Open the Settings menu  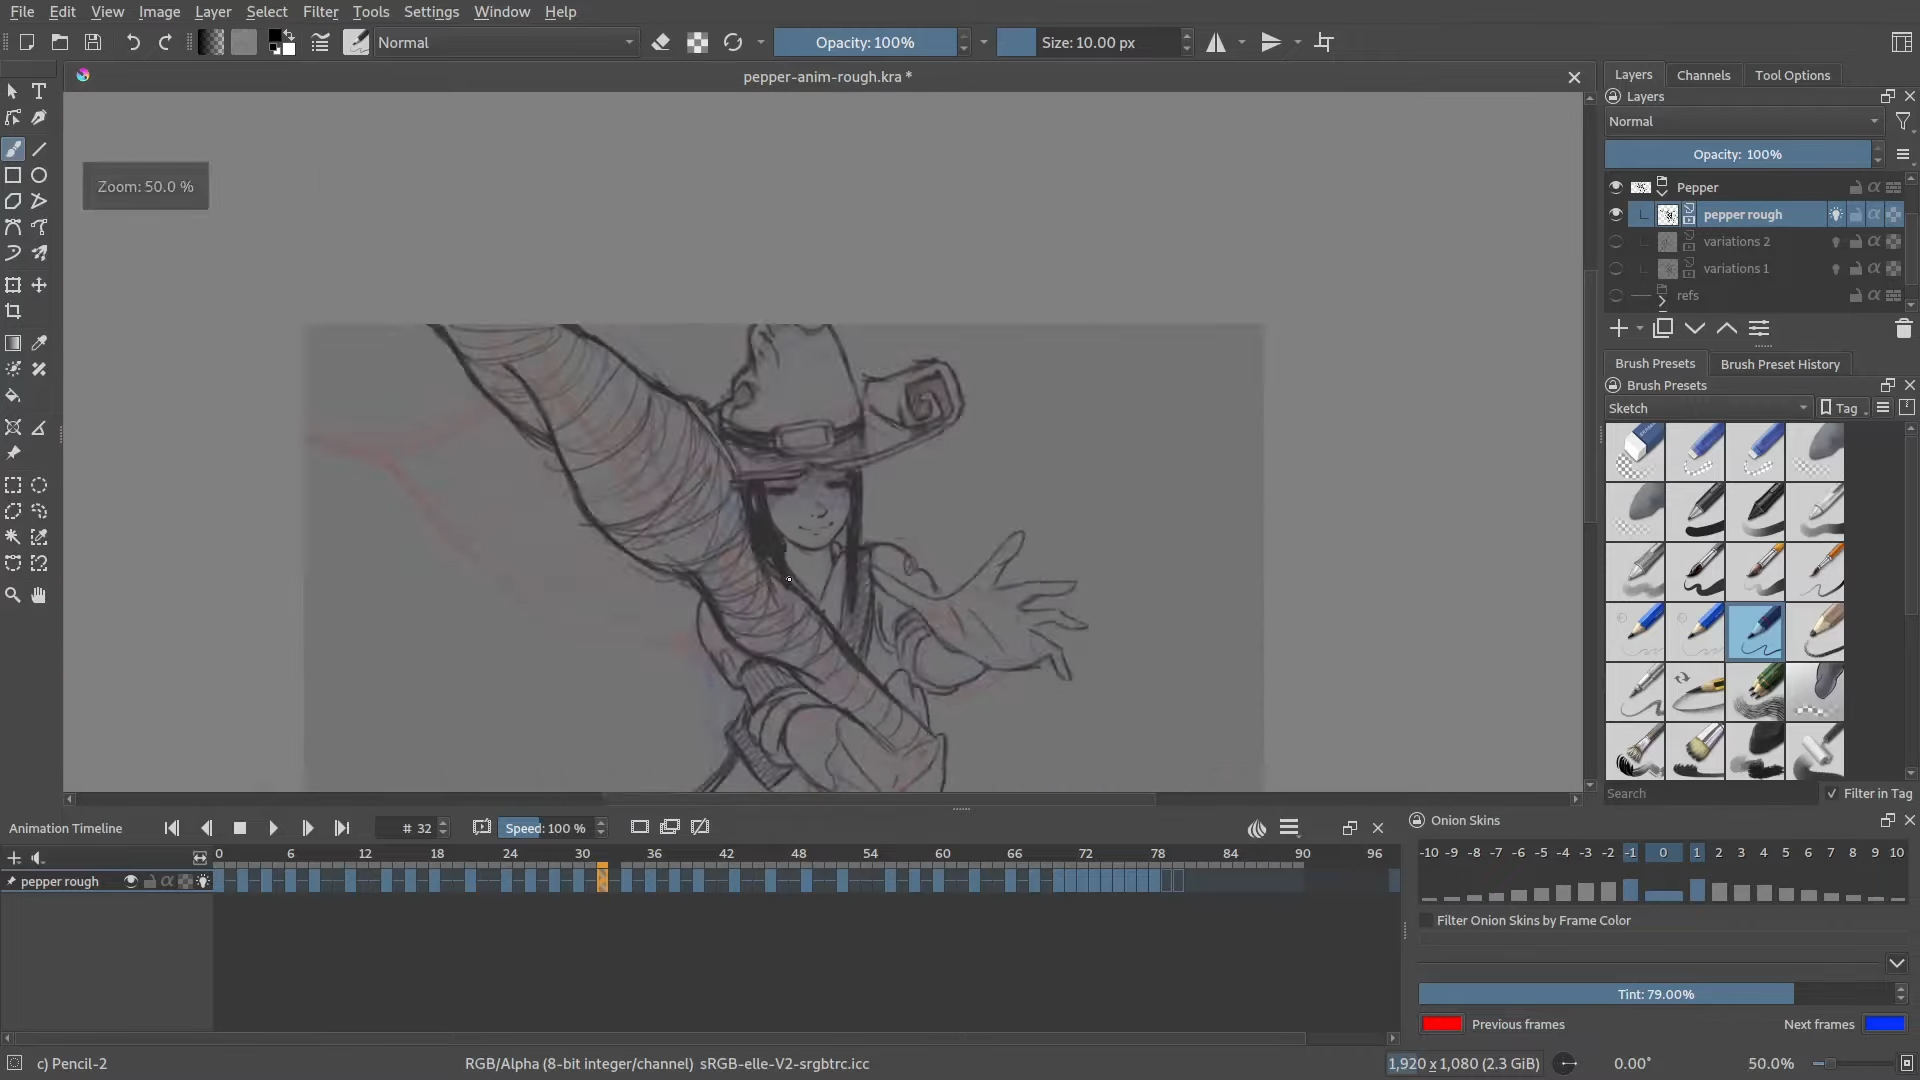(431, 12)
